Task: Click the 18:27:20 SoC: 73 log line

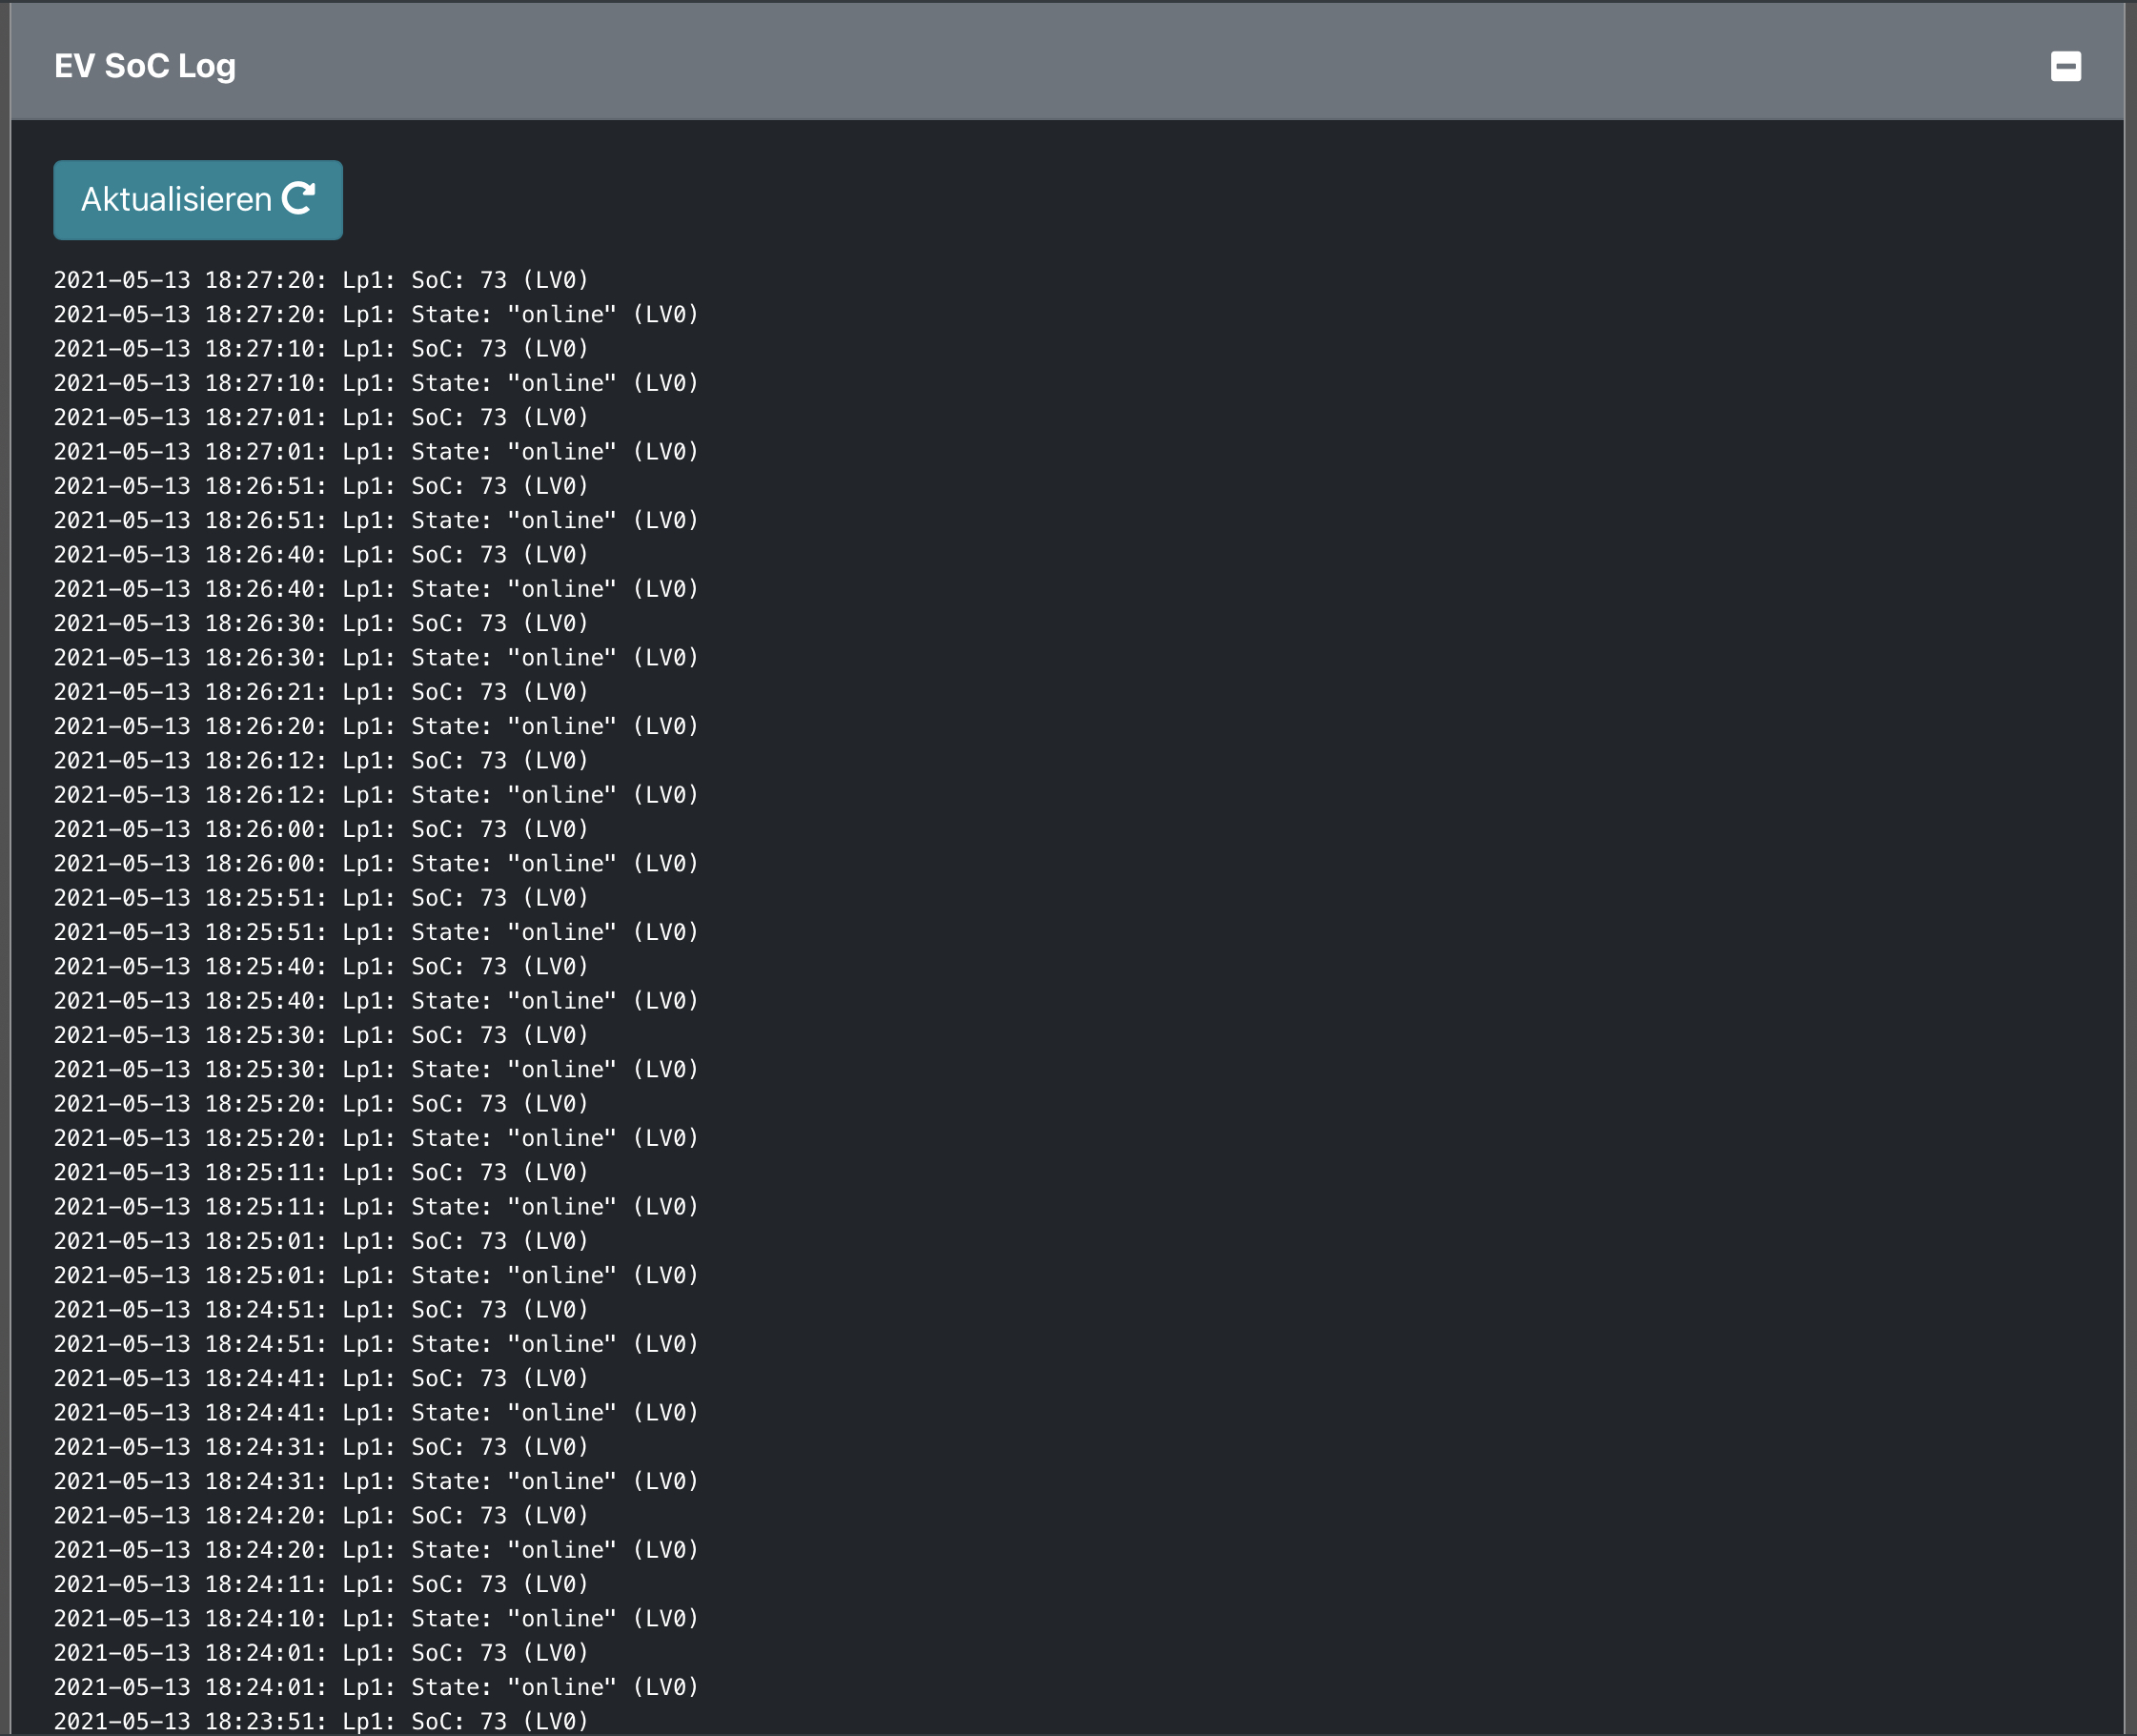Action: [x=321, y=280]
